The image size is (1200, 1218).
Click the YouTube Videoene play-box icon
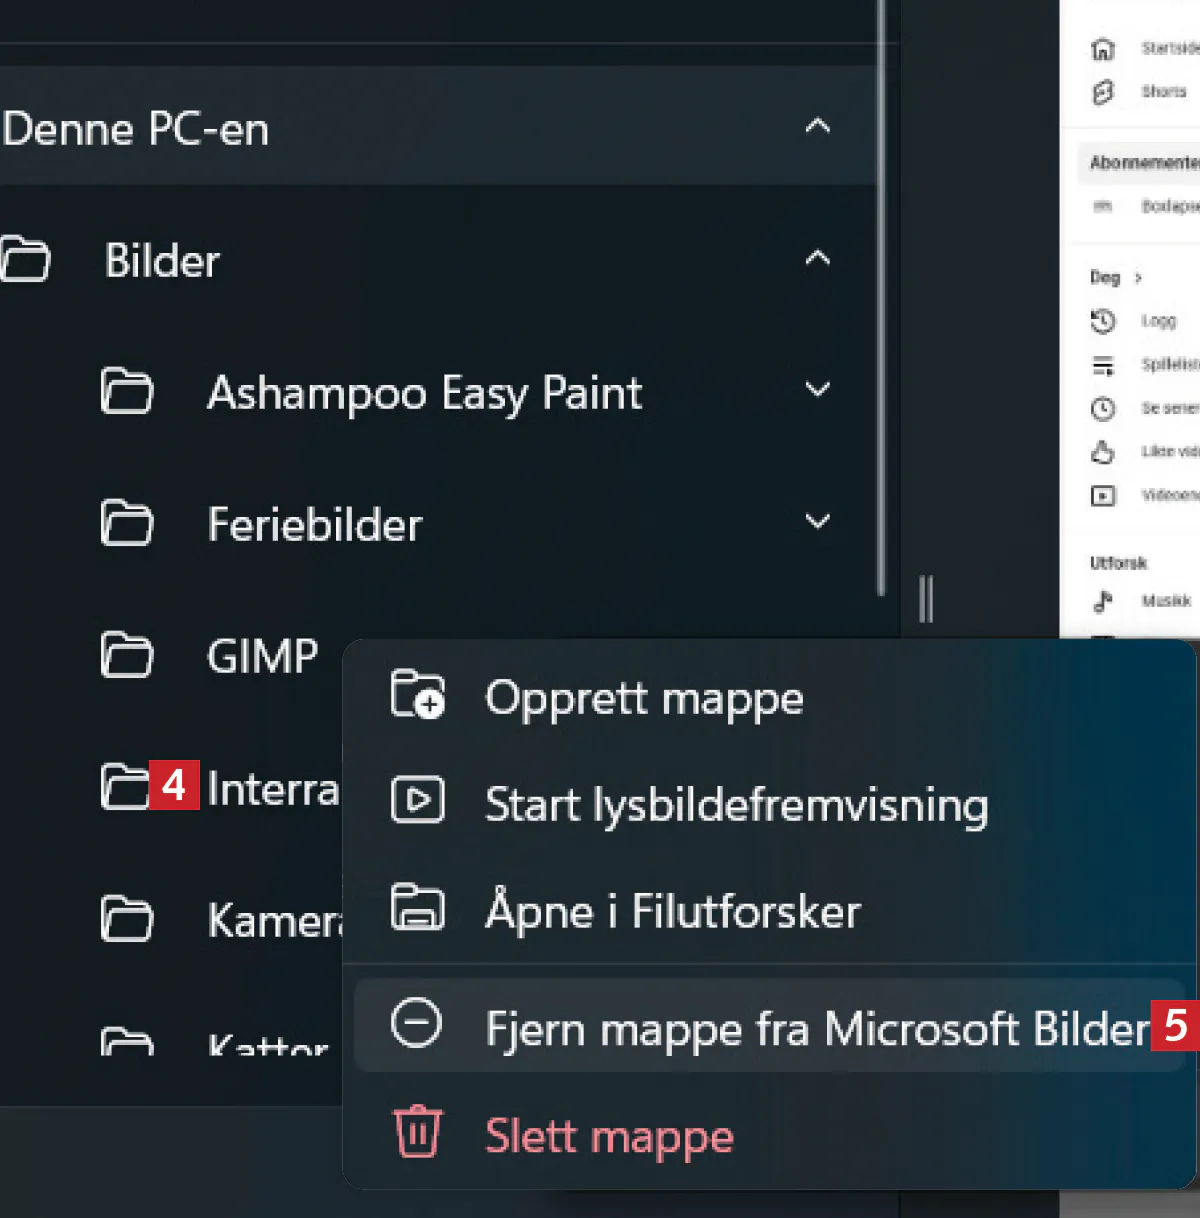pos(1102,496)
